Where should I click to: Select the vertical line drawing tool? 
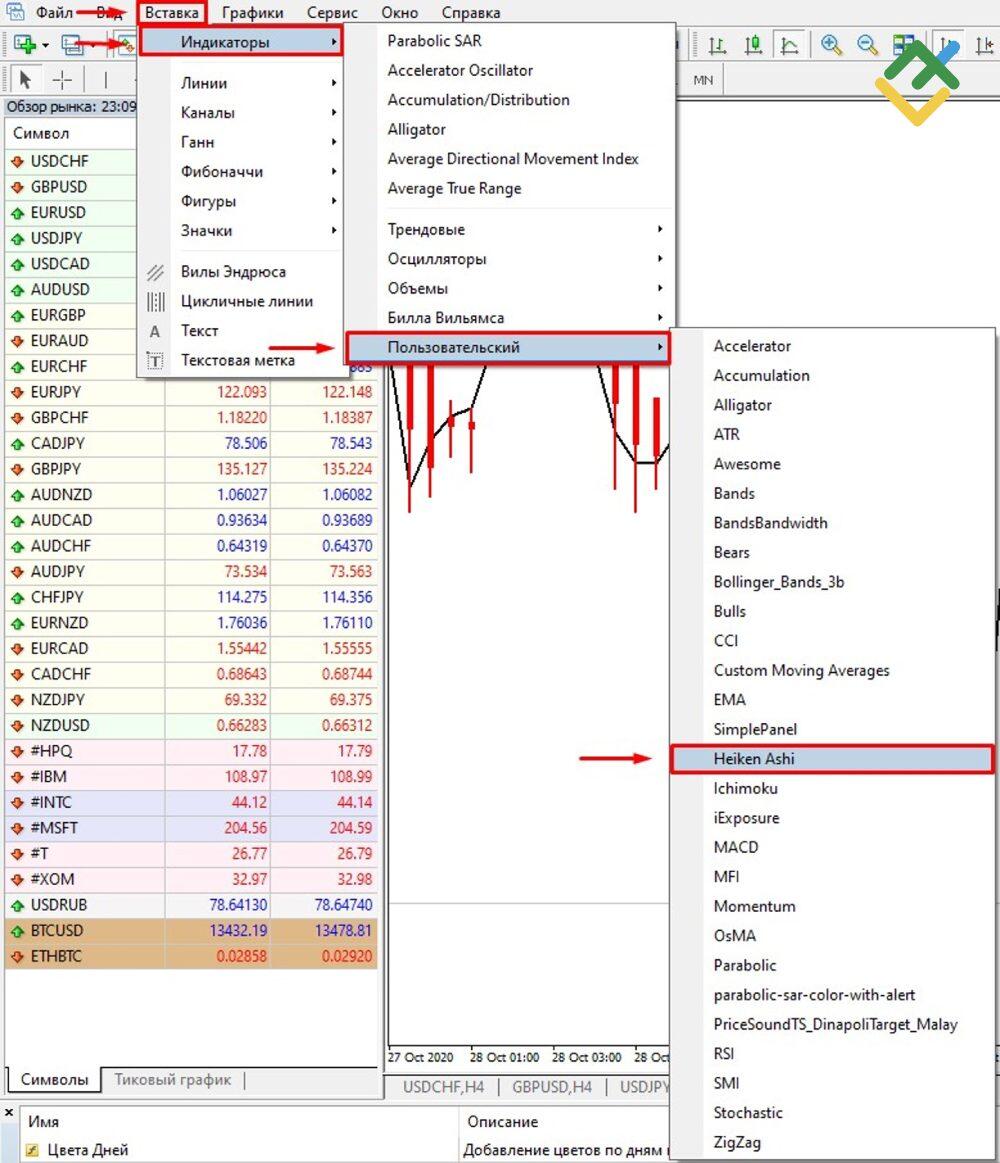[x=105, y=79]
